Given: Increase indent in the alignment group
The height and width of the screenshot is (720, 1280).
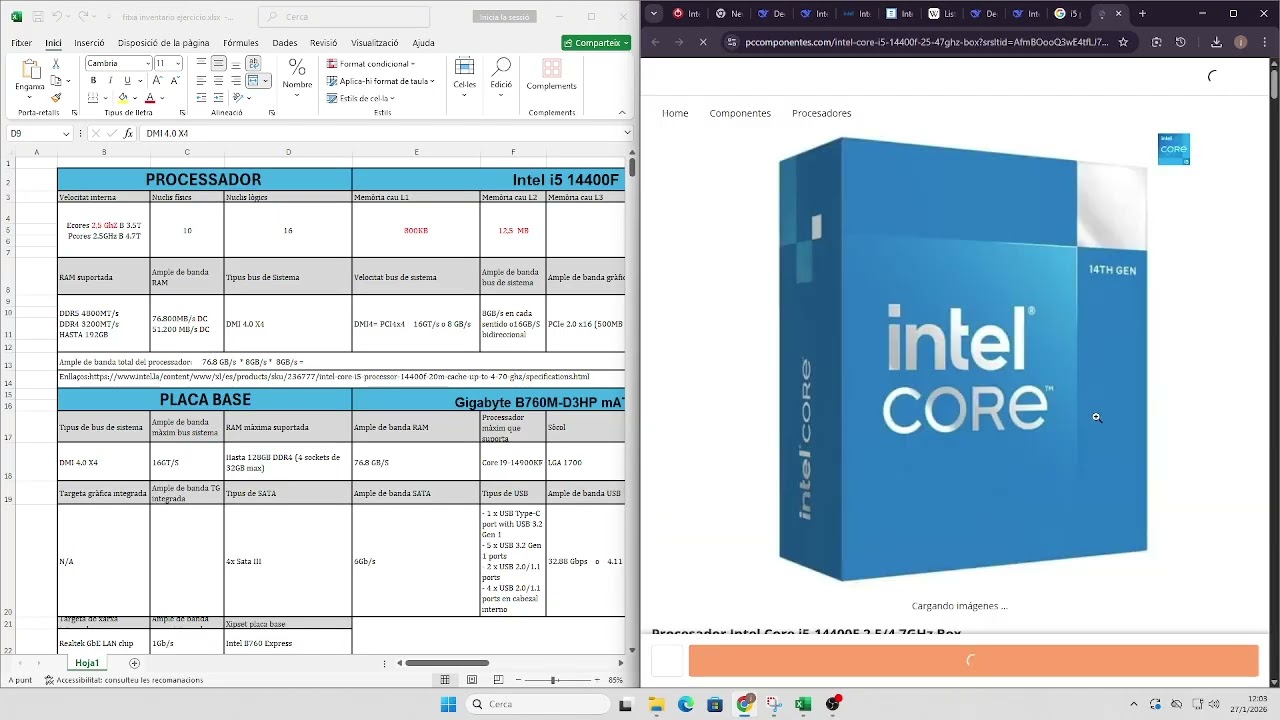Looking at the screenshot, I should click(x=218, y=98).
